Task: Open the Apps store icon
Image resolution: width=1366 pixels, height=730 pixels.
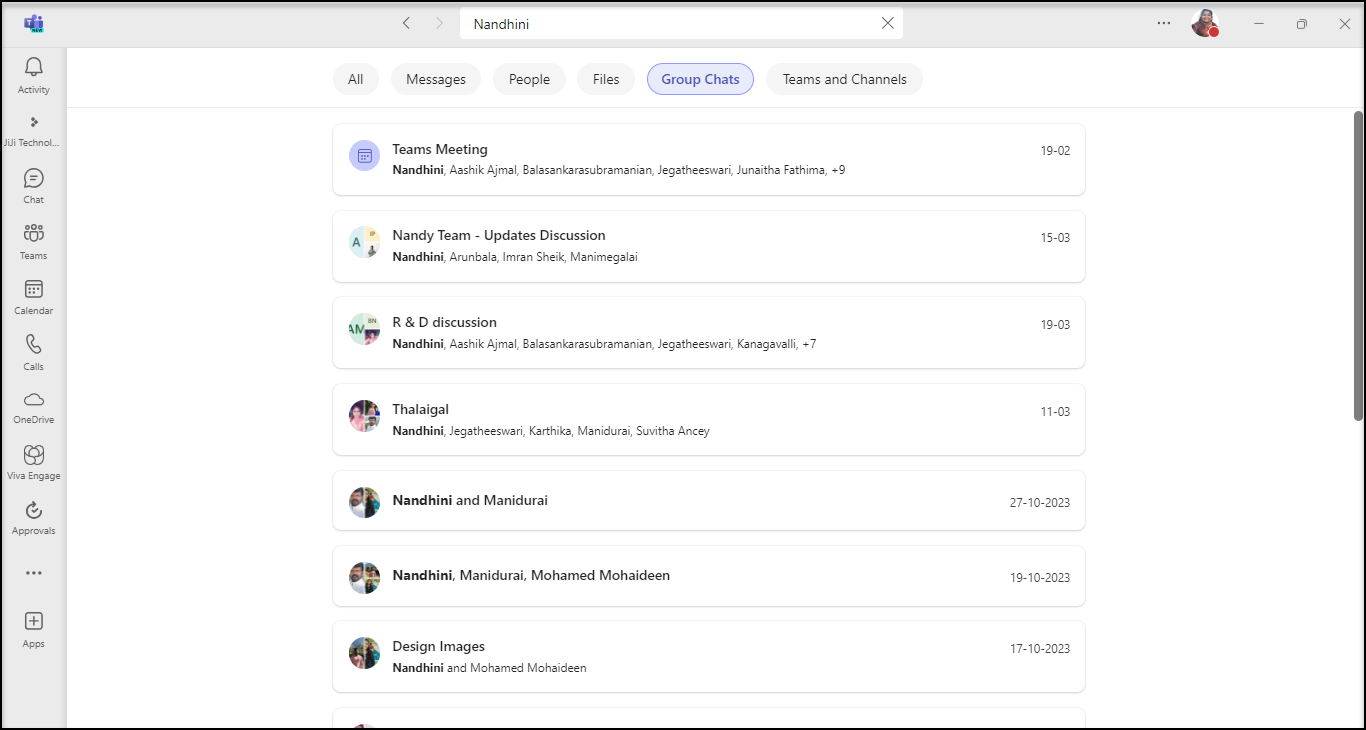Action: click(33, 622)
